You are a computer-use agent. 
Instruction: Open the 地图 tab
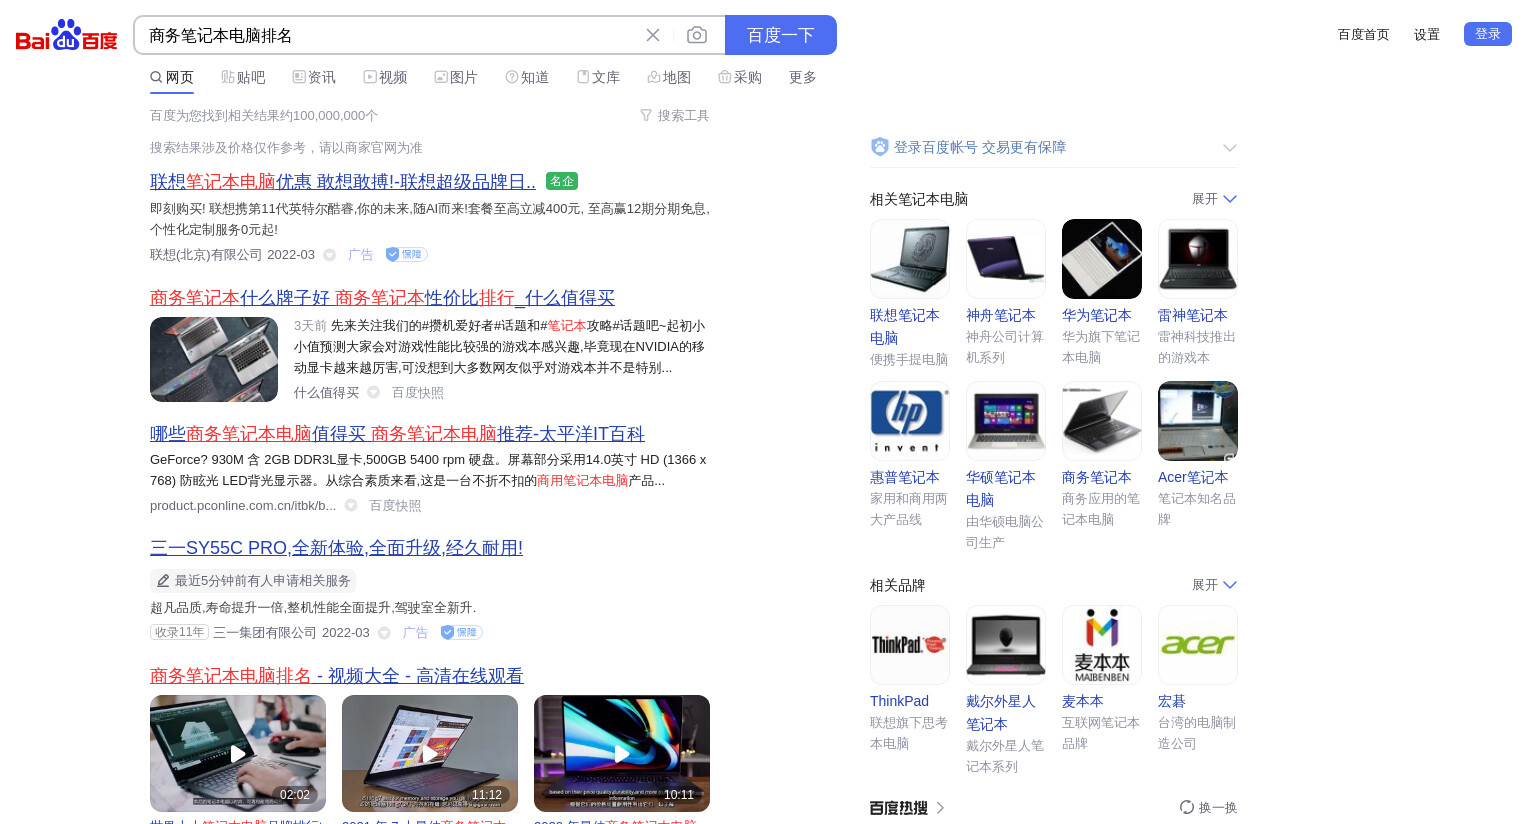[x=669, y=77]
